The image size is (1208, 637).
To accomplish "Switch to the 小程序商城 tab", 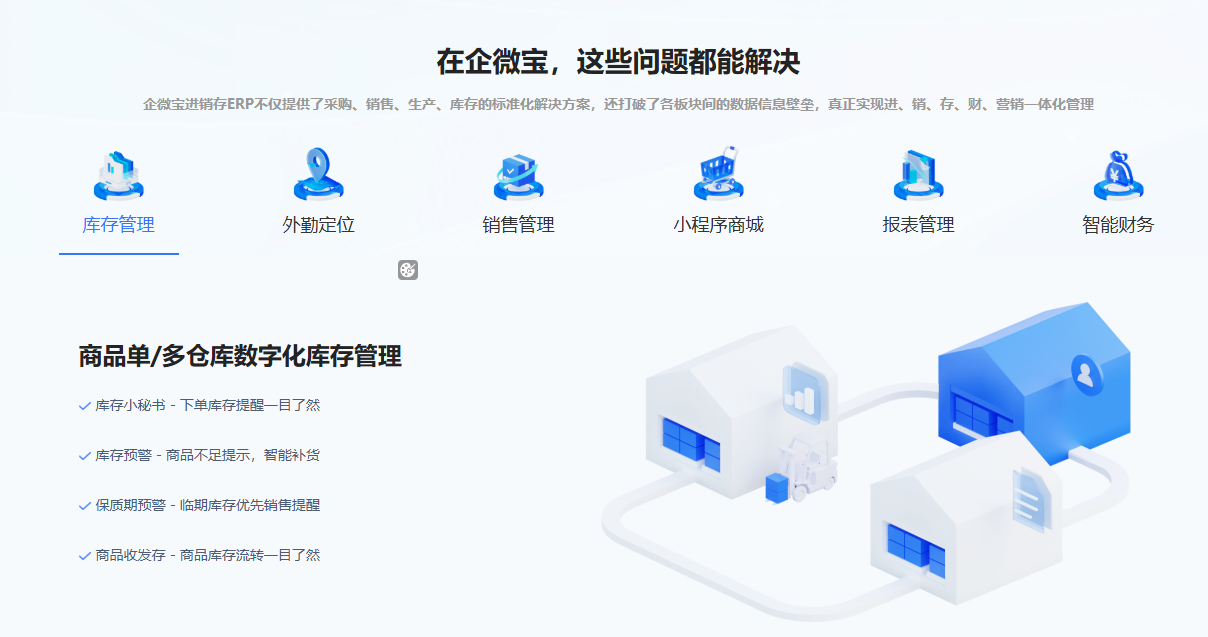I will [x=719, y=225].
